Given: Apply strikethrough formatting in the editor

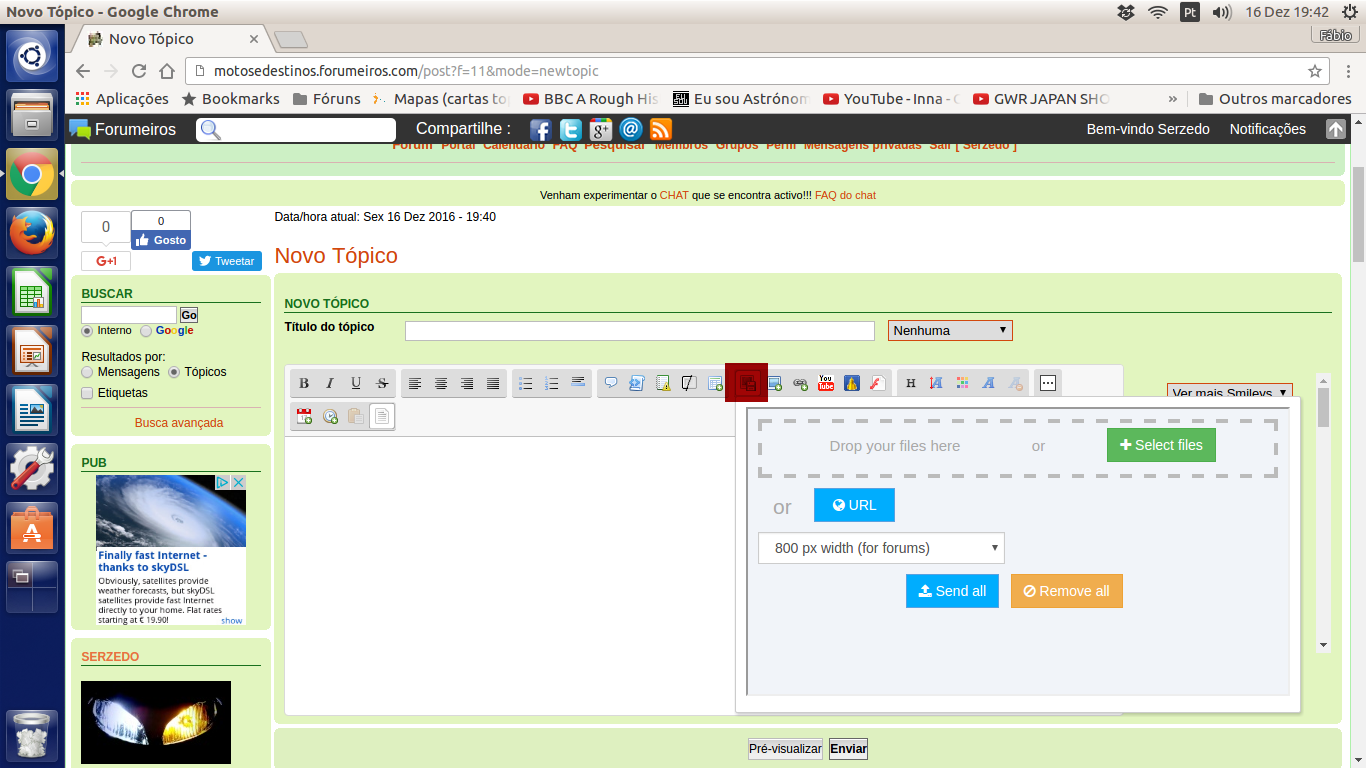Looking at the screenshot, I should (x=382, y=383).
